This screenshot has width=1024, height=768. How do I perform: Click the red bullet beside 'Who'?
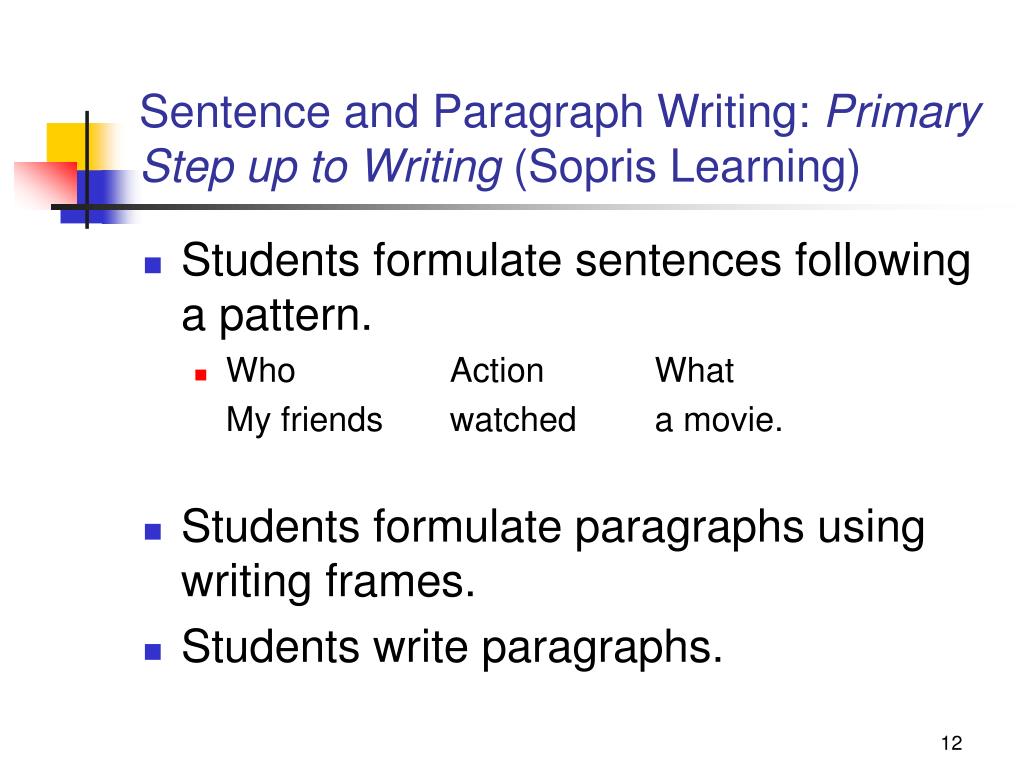[201, 374]
